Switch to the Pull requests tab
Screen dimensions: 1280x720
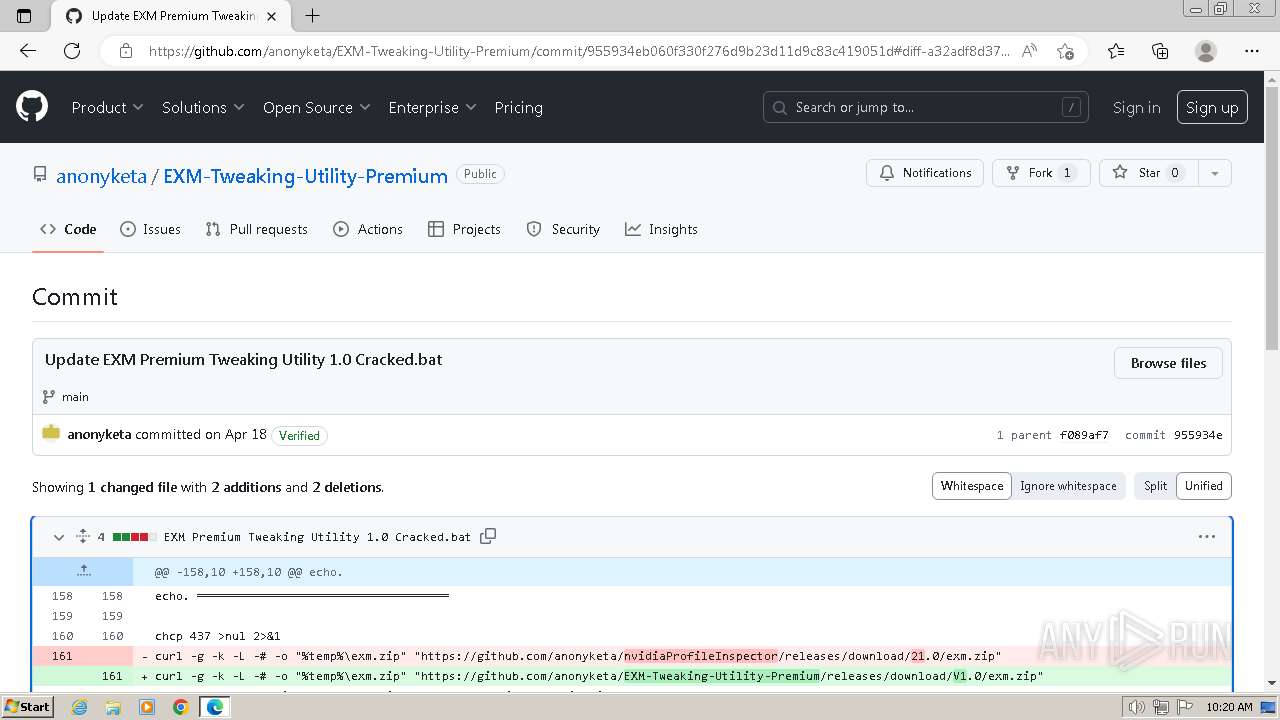pos(256,229)
